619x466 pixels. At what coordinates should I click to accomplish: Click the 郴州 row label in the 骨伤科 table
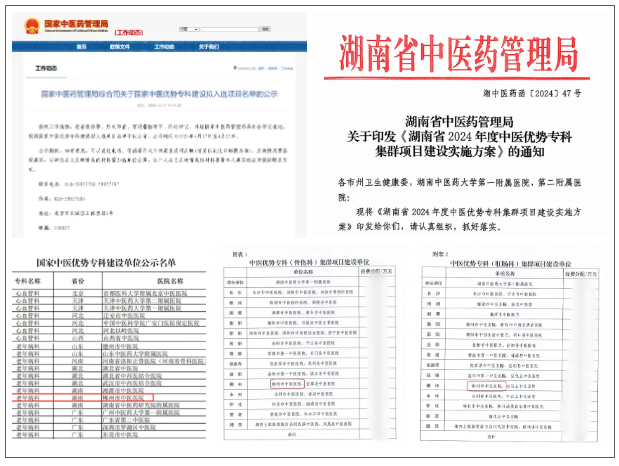[235, 384]
